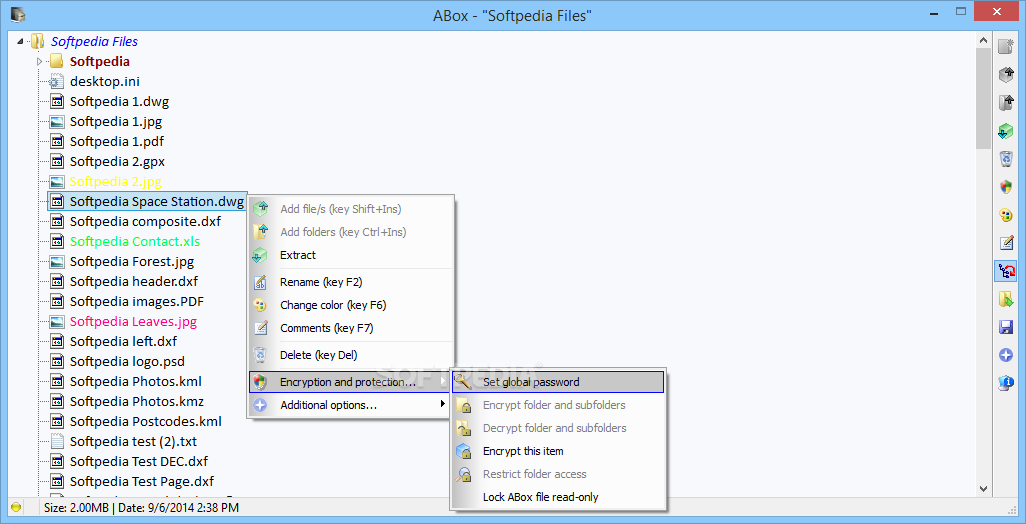This screenshot has height=524, width=1026.
Task: Select green Softpedia Contact.xls file
Action: point(135,241)
